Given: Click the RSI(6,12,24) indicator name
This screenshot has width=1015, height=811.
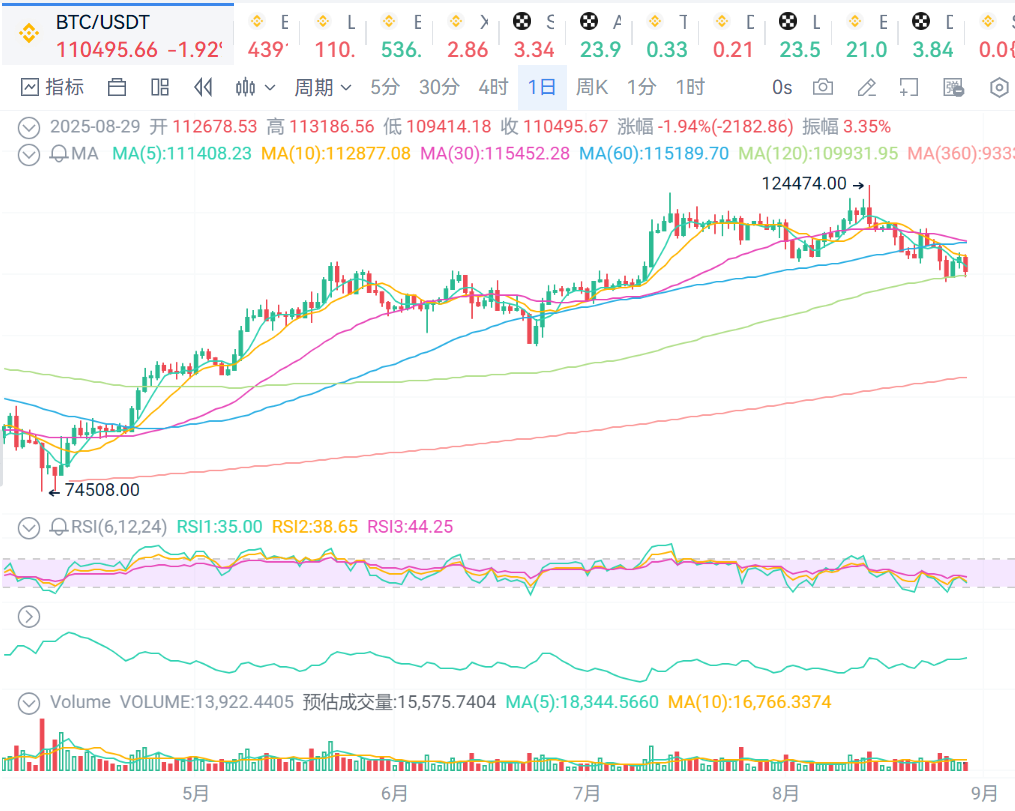Looking at the screenshot, I should point(119,527).
